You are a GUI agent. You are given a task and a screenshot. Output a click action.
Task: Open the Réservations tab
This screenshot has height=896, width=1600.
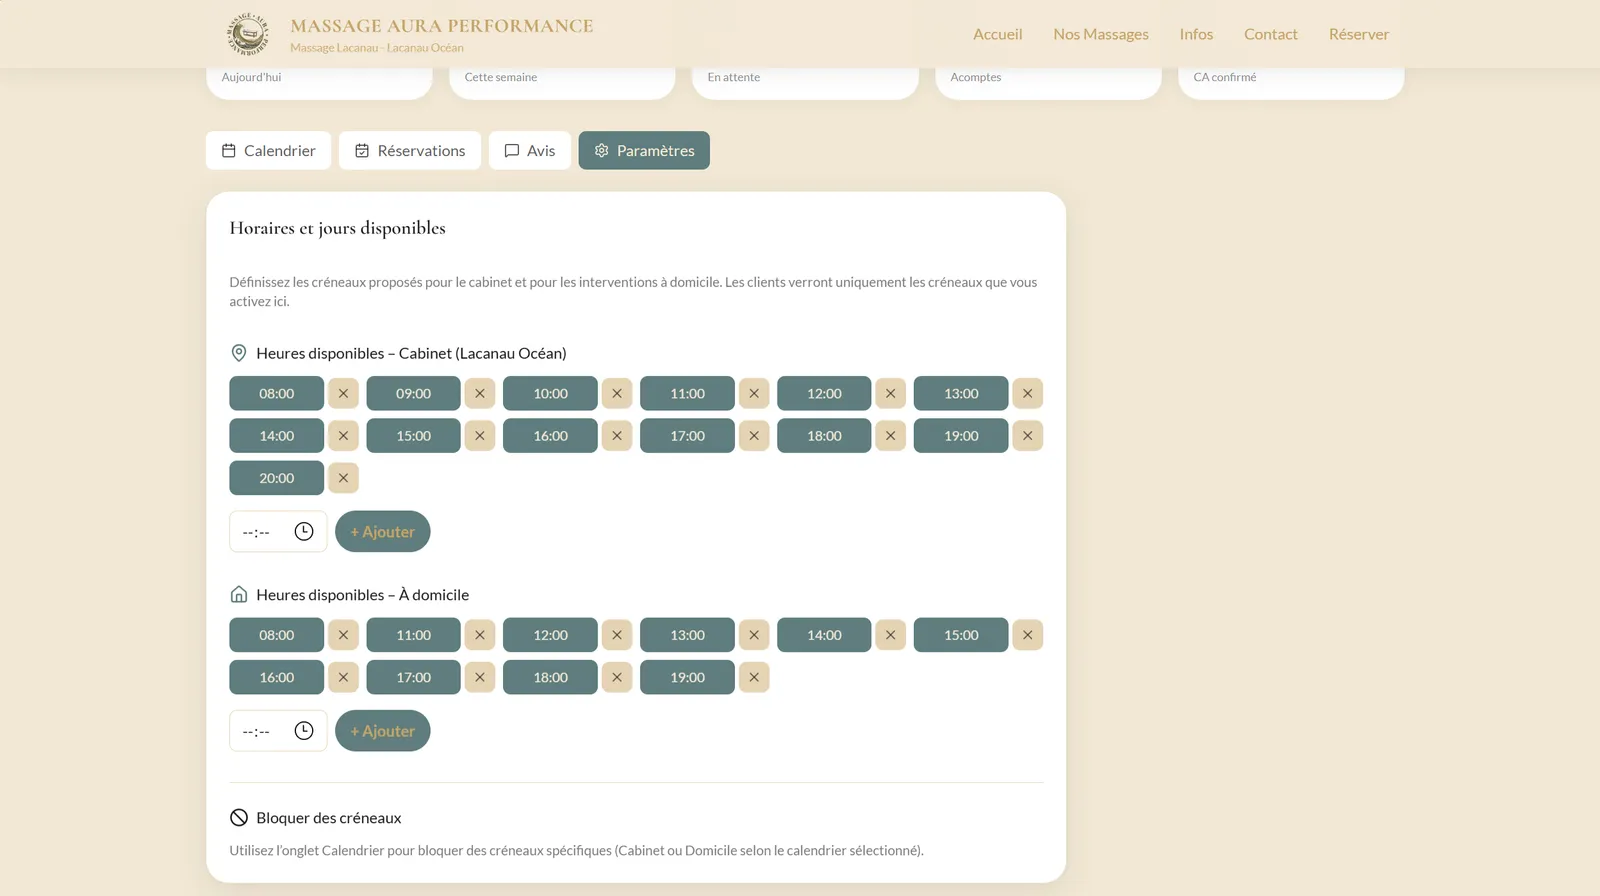[410, 150]
